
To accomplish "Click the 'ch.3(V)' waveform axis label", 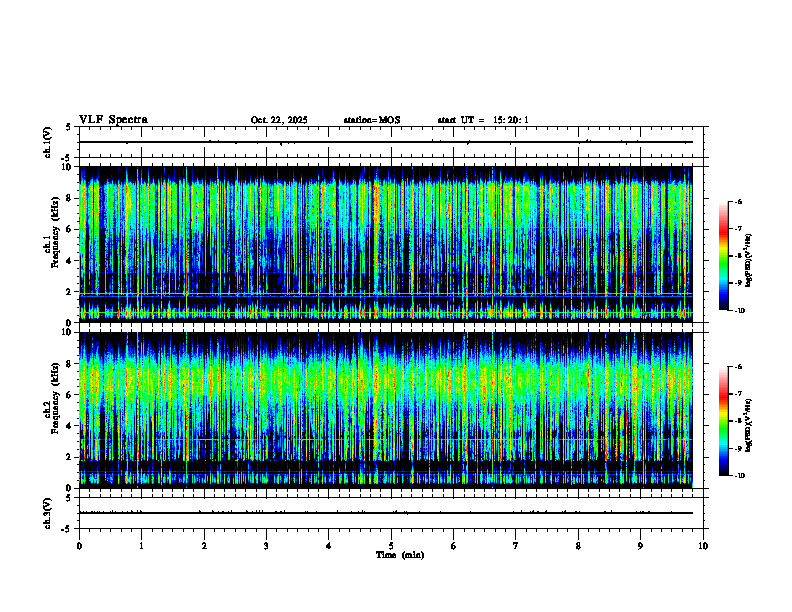I will (47, 513).
